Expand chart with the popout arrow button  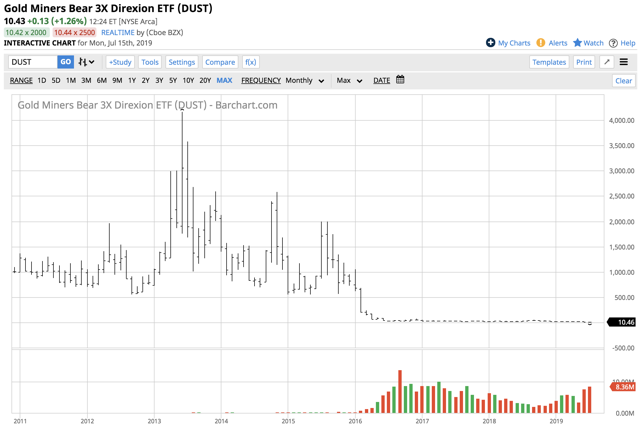[x=607, y=62]
